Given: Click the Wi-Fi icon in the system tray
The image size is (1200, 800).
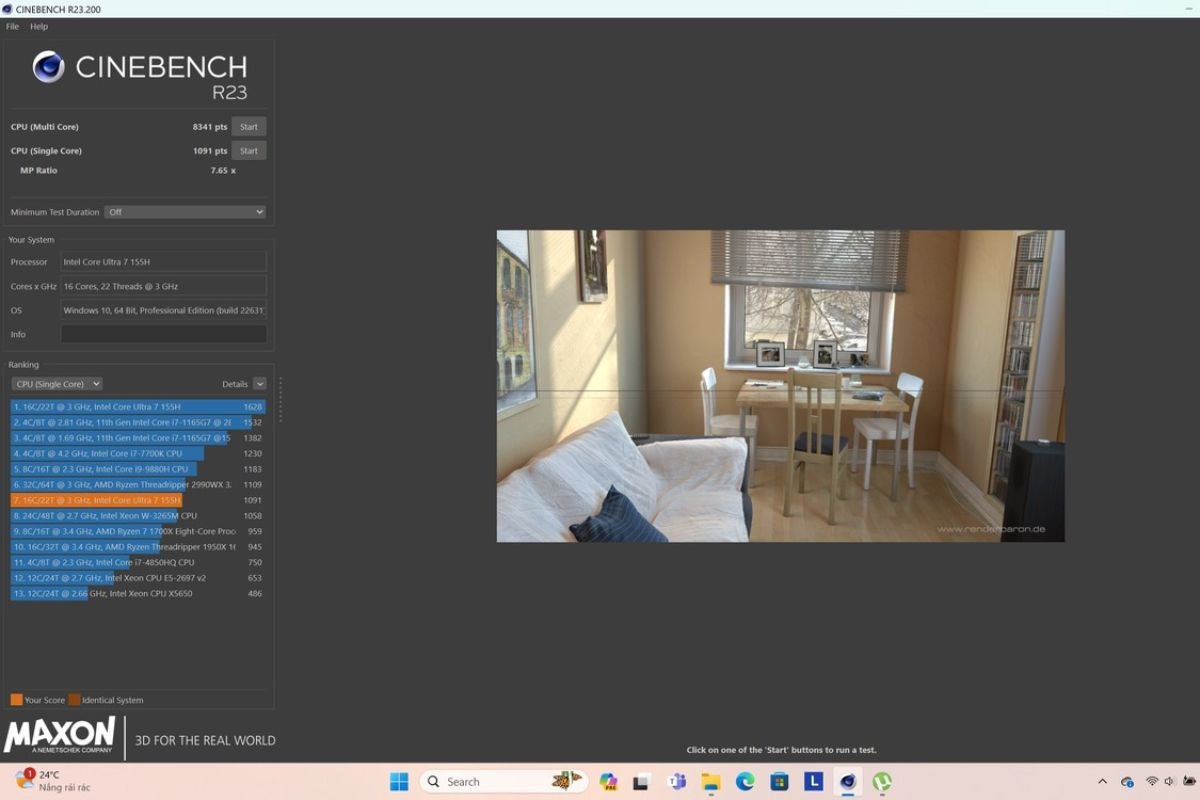Looking at the screenshot, I should pos(1151,780).
